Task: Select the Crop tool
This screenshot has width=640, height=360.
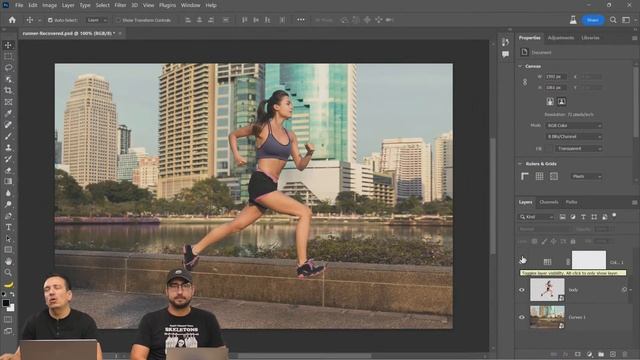Action: (8, 91)
